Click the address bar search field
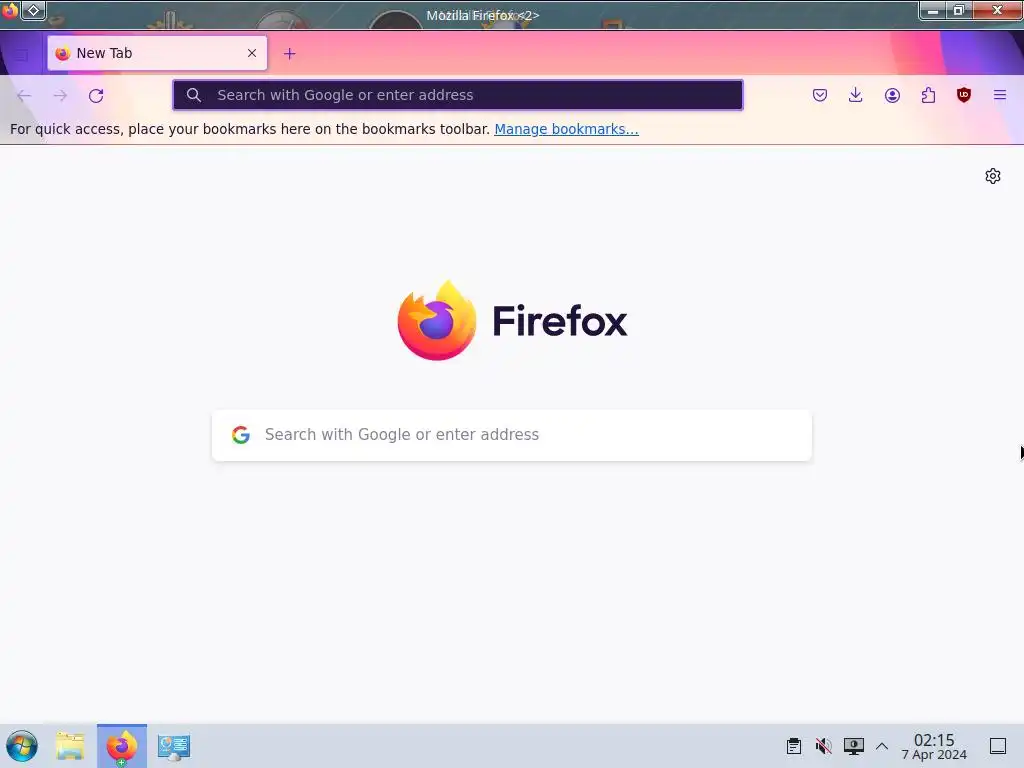The height and width of the screenshot is (768, 1024). point(458,95)
